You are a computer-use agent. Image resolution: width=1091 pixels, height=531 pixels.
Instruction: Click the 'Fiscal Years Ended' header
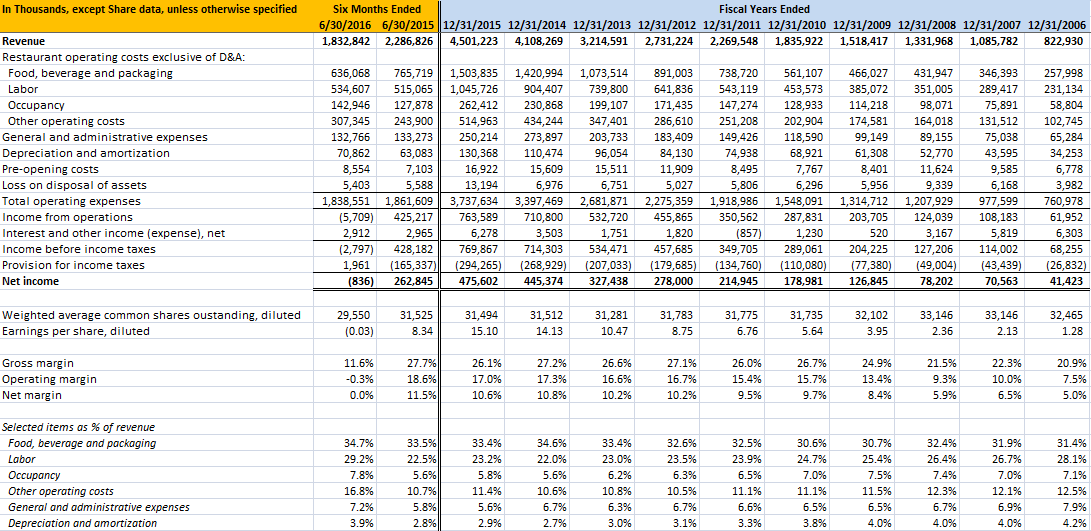(764, 9)
